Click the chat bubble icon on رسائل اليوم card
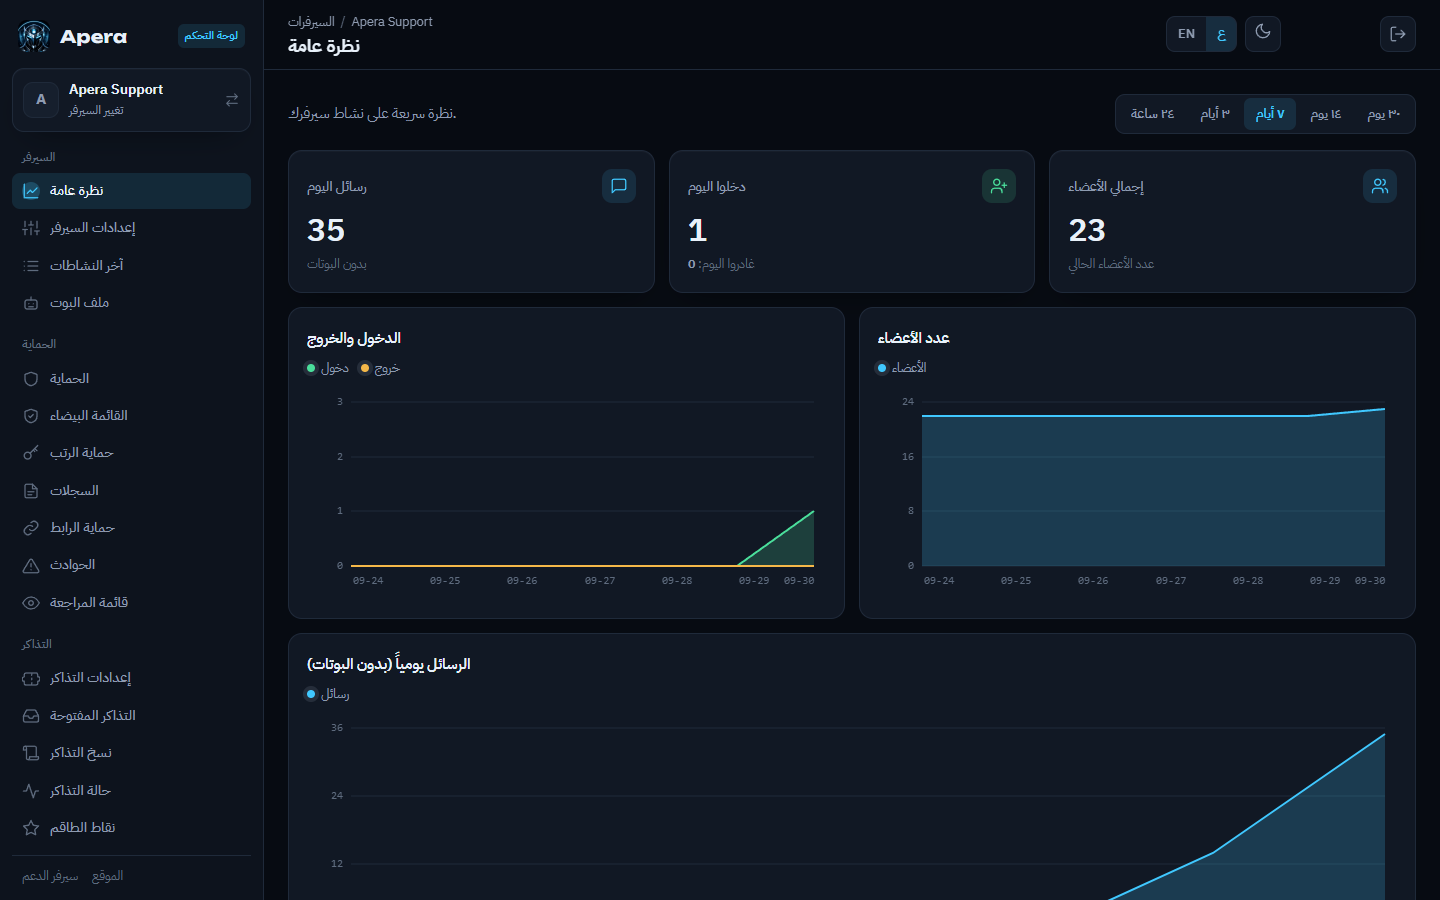The width and height of the screenshot is (1440, 900). 619,186
